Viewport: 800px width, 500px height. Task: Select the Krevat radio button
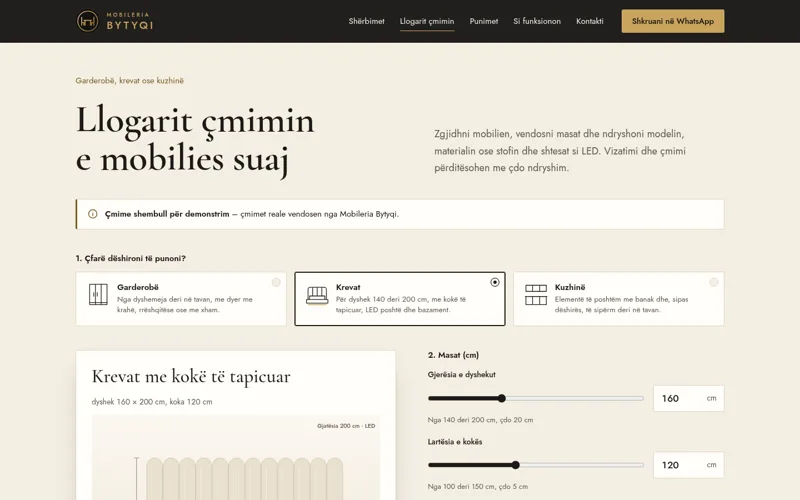click(495, 282)
